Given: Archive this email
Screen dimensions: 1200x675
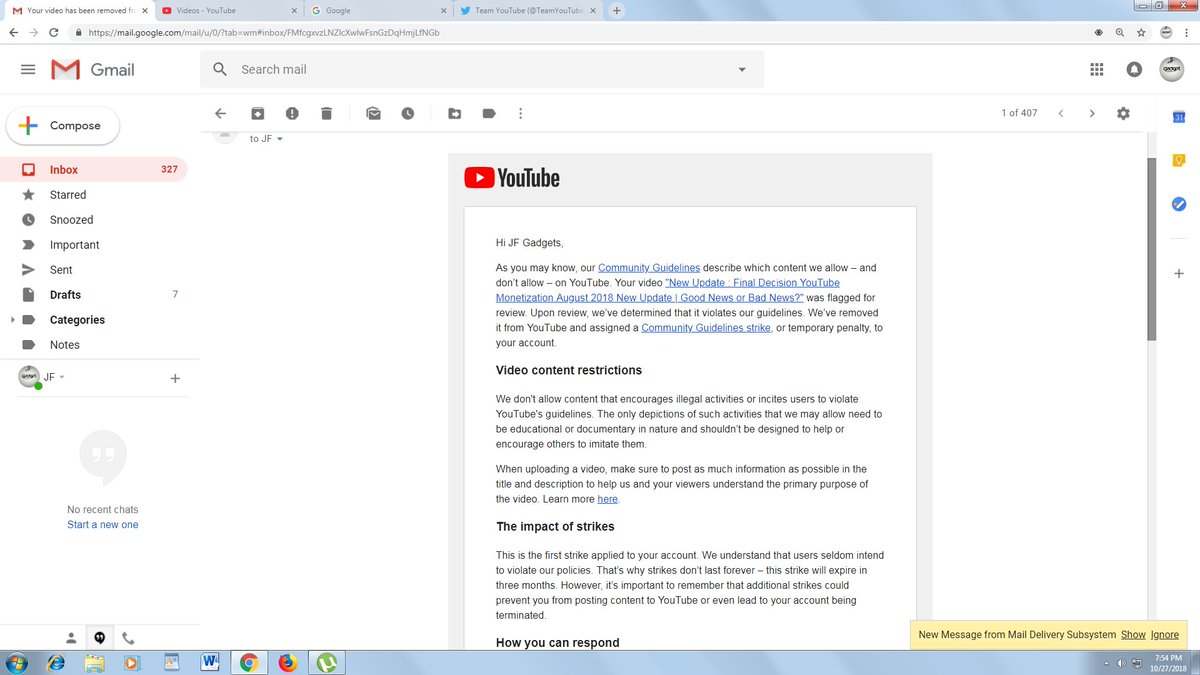Looking at the screenshot, I should tap(257, 114).
